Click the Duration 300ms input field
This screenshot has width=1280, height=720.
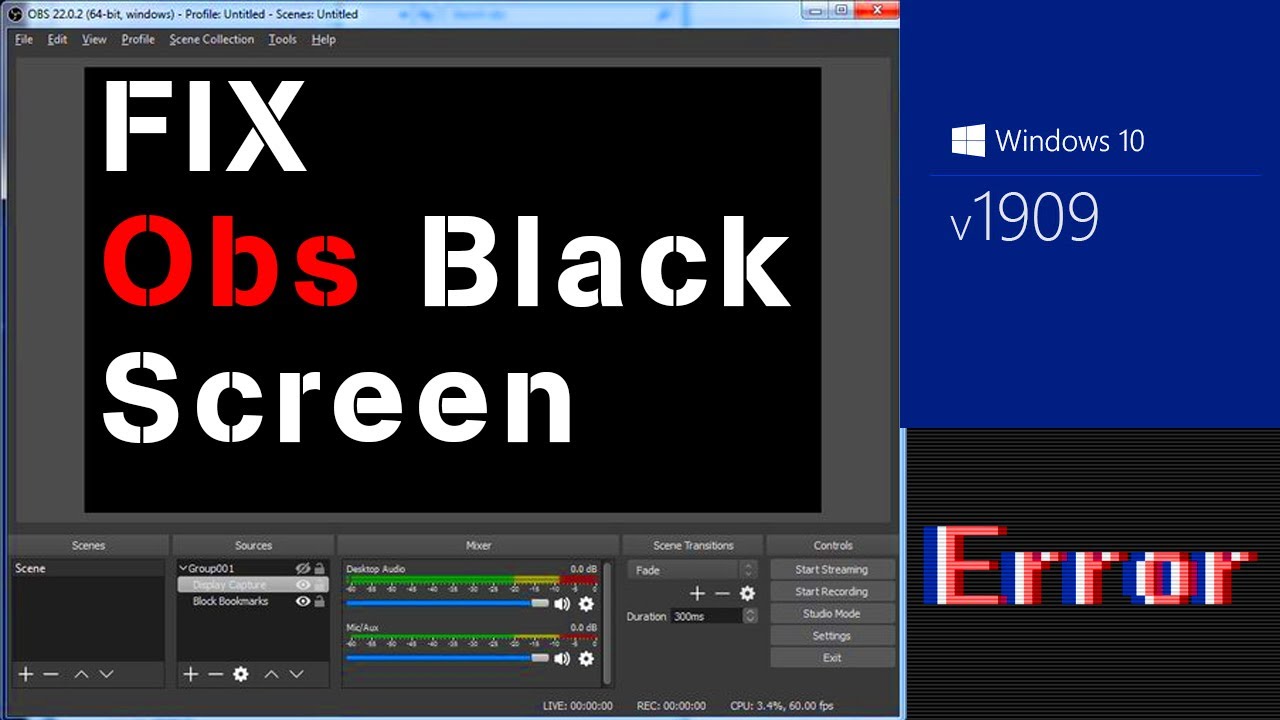[706, 616]
